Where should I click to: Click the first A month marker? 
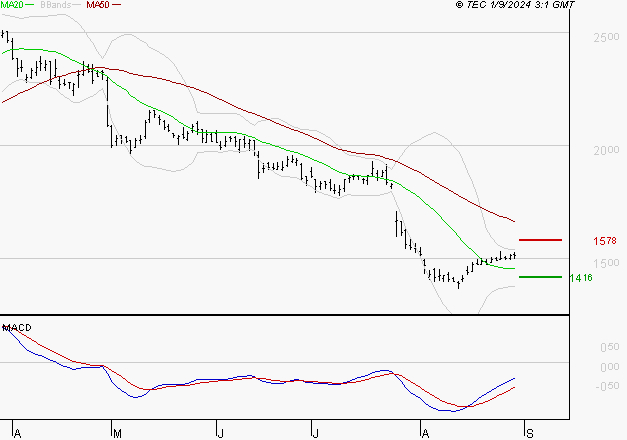(x=17, y=434)
